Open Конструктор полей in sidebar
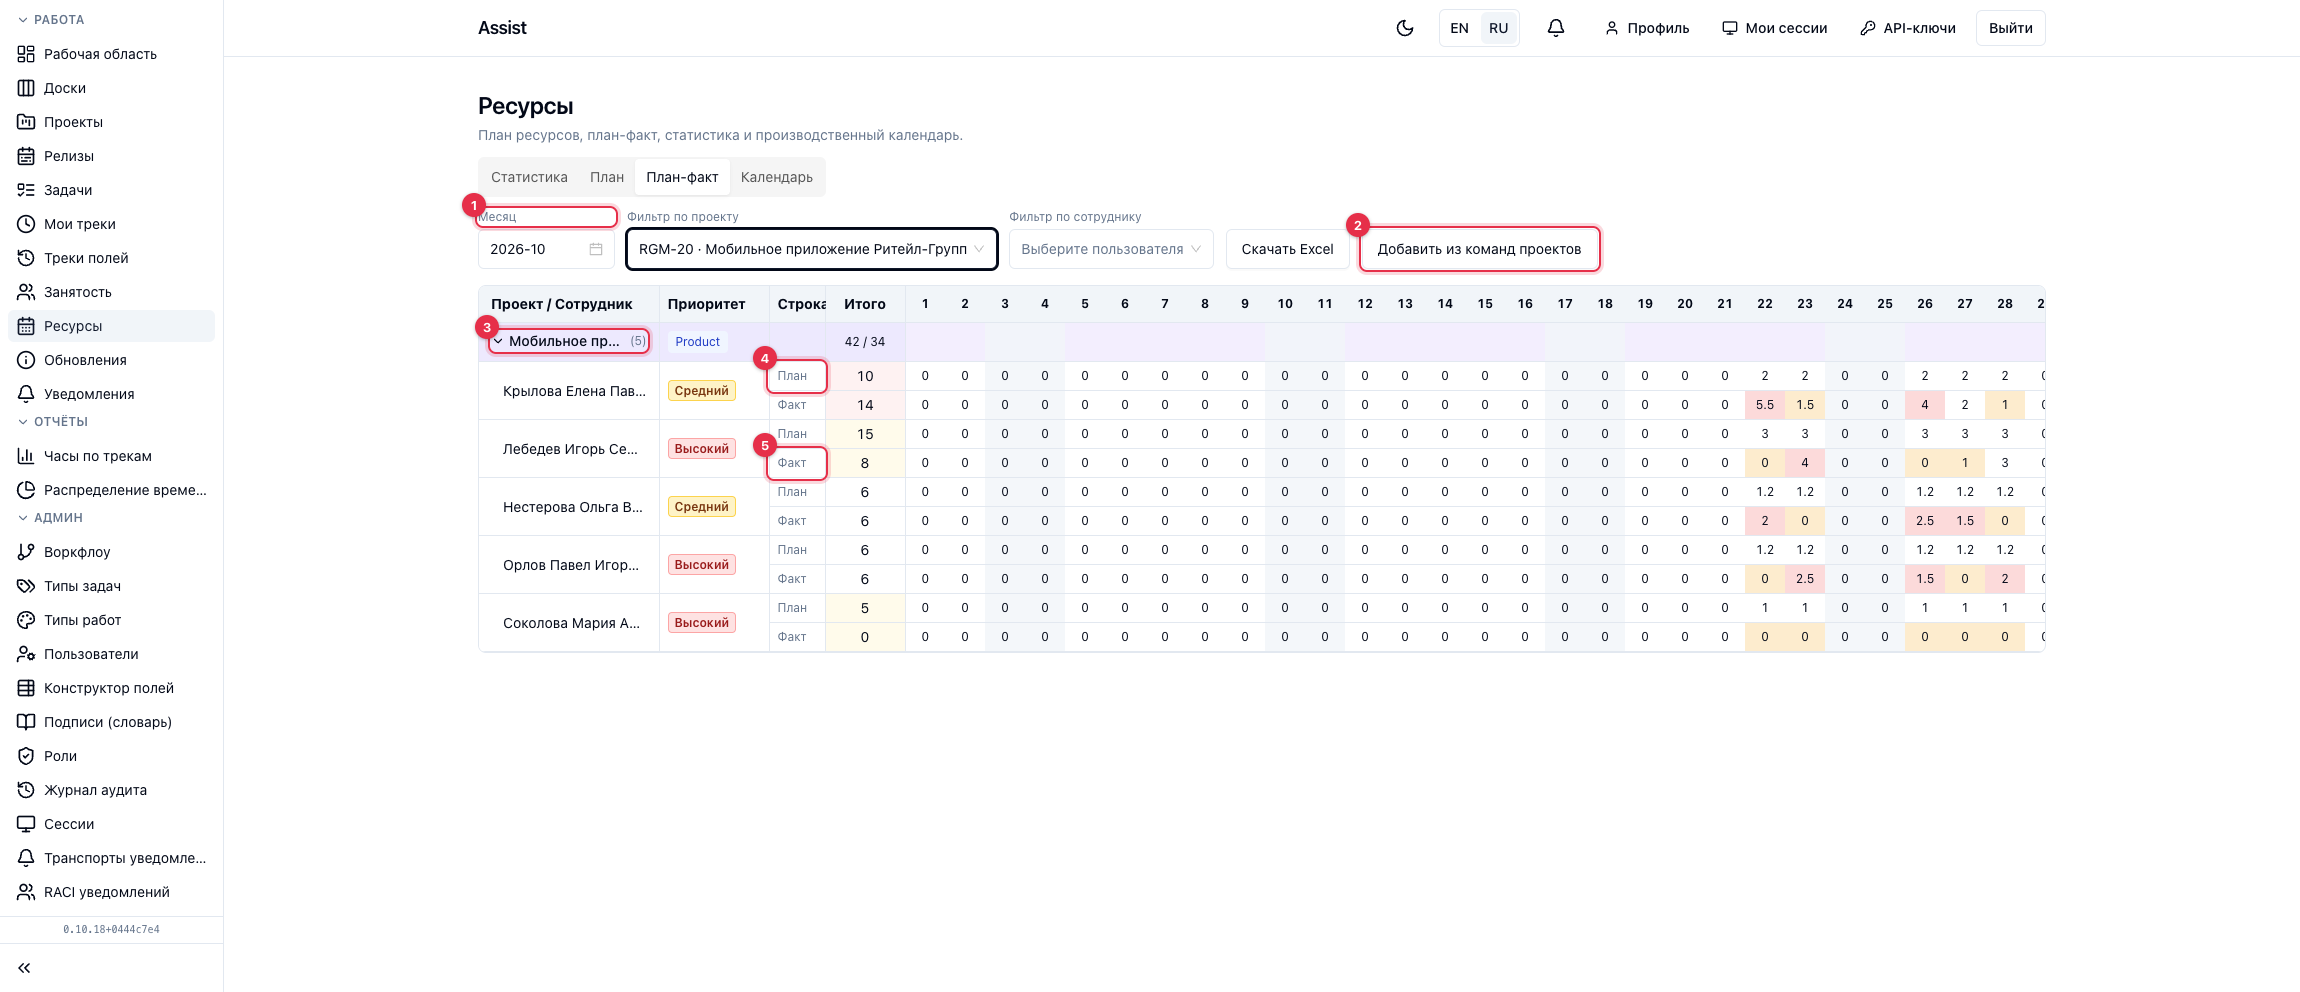 [x=111, y=688]
